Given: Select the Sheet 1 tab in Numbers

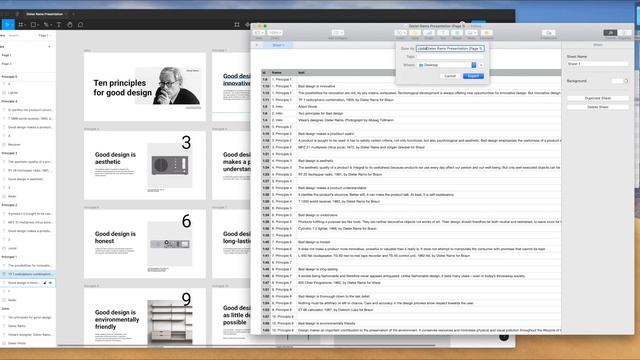Looking at the screenshot, I should tap(278, 45).
